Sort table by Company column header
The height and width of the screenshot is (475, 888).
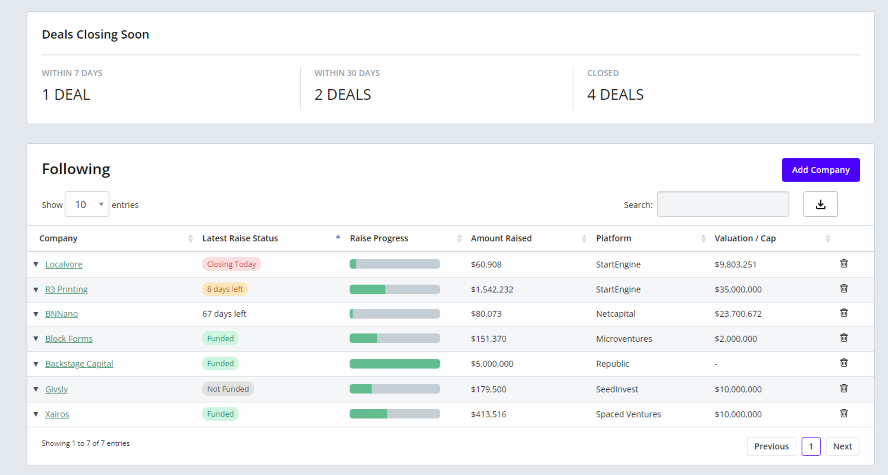click(58, 238)
